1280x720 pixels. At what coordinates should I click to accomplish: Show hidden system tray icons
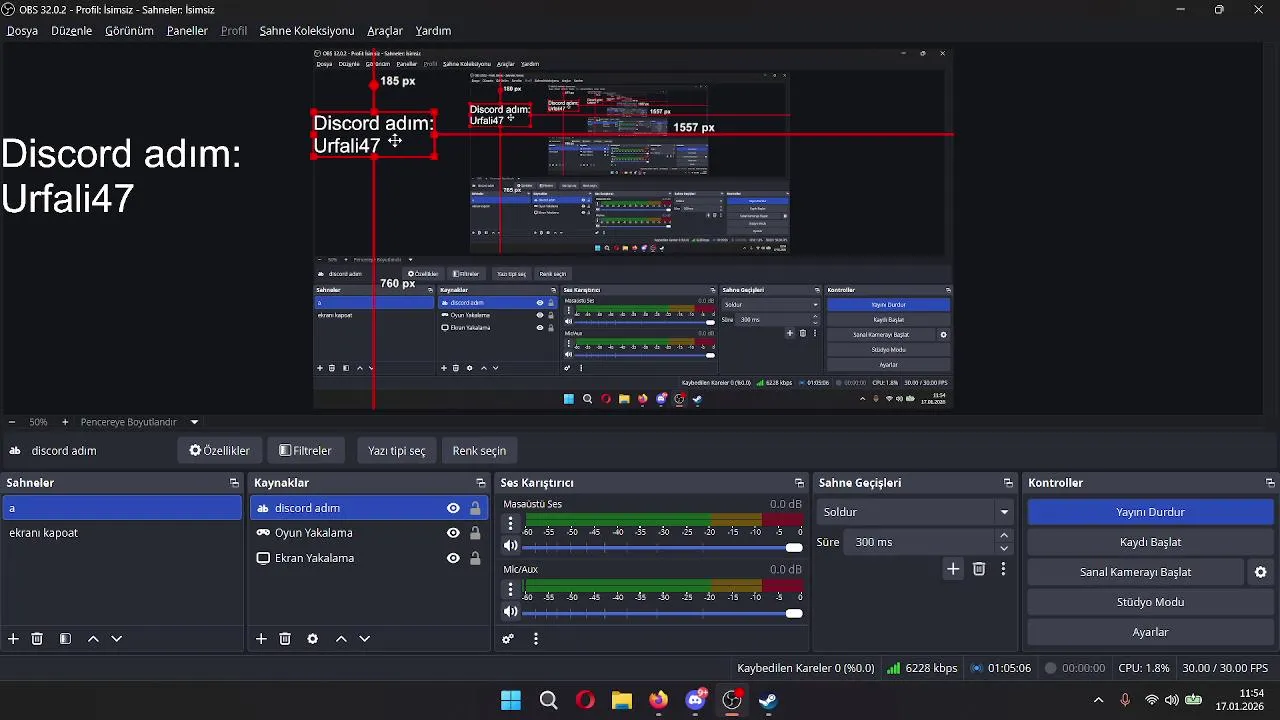click(1098, 700)
